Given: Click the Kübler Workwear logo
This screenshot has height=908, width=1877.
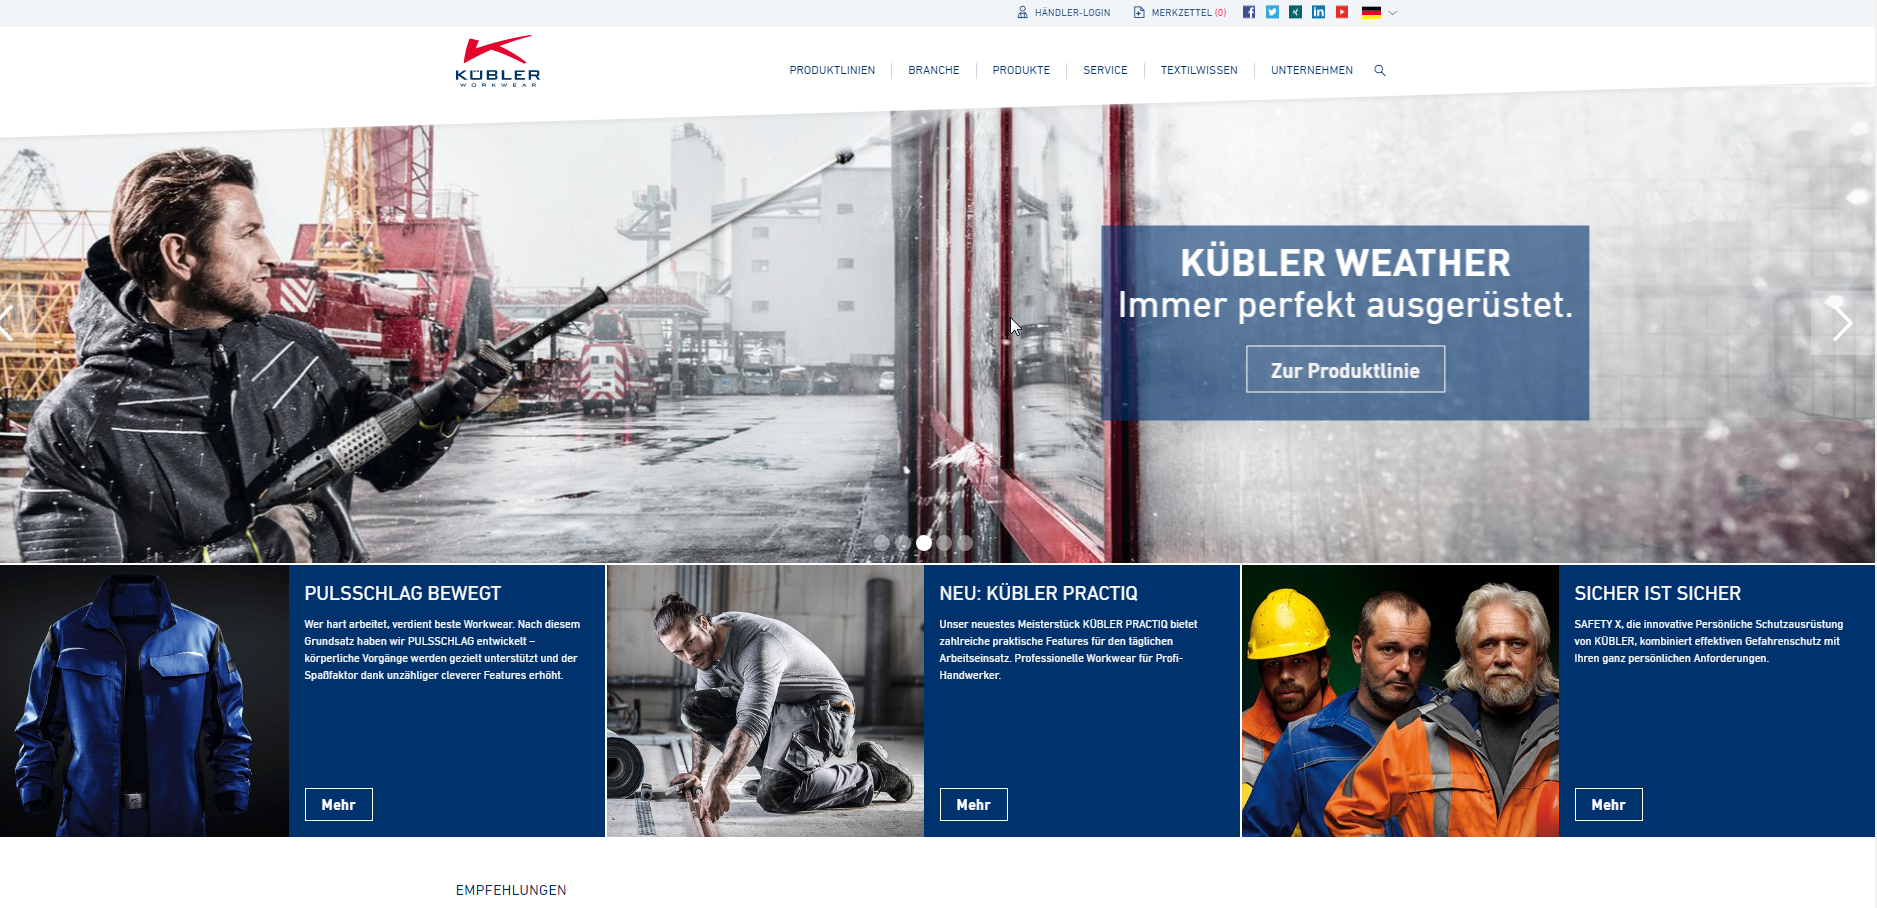Looking at the screenshot, I should 497,62.
